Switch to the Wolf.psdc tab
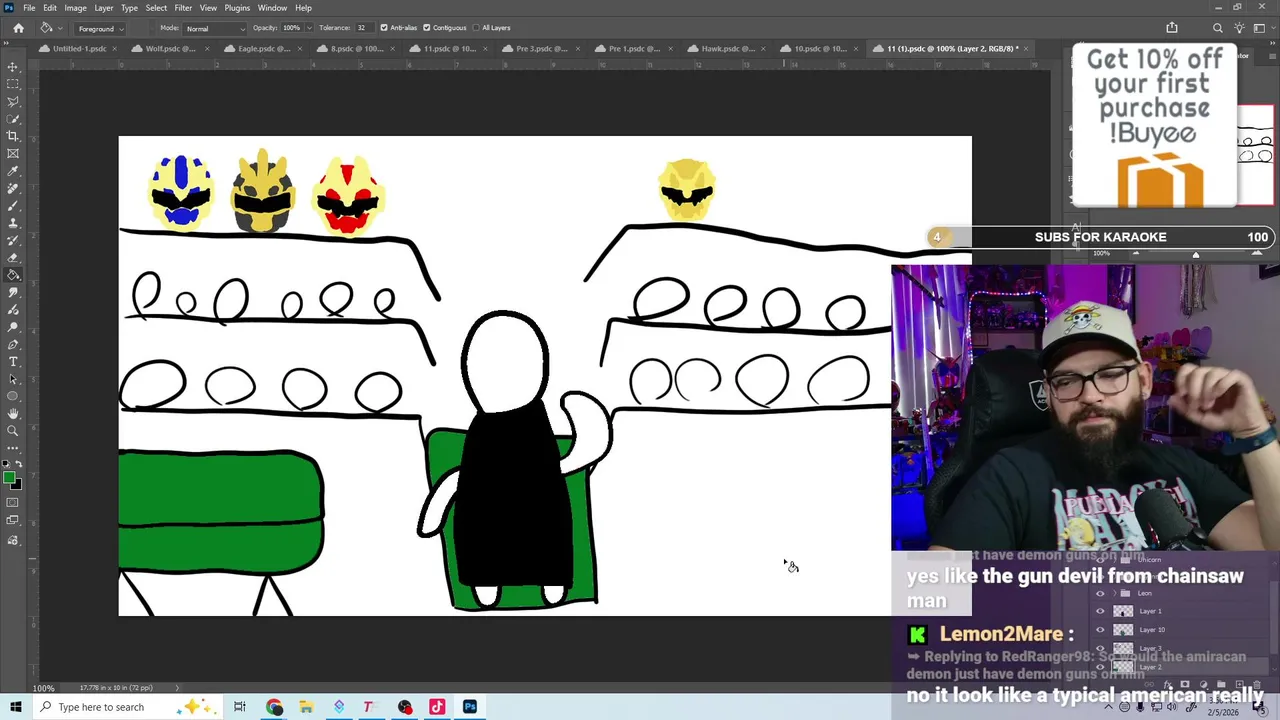This screenshot has height=720, width=1280. [x=170, y=49]
